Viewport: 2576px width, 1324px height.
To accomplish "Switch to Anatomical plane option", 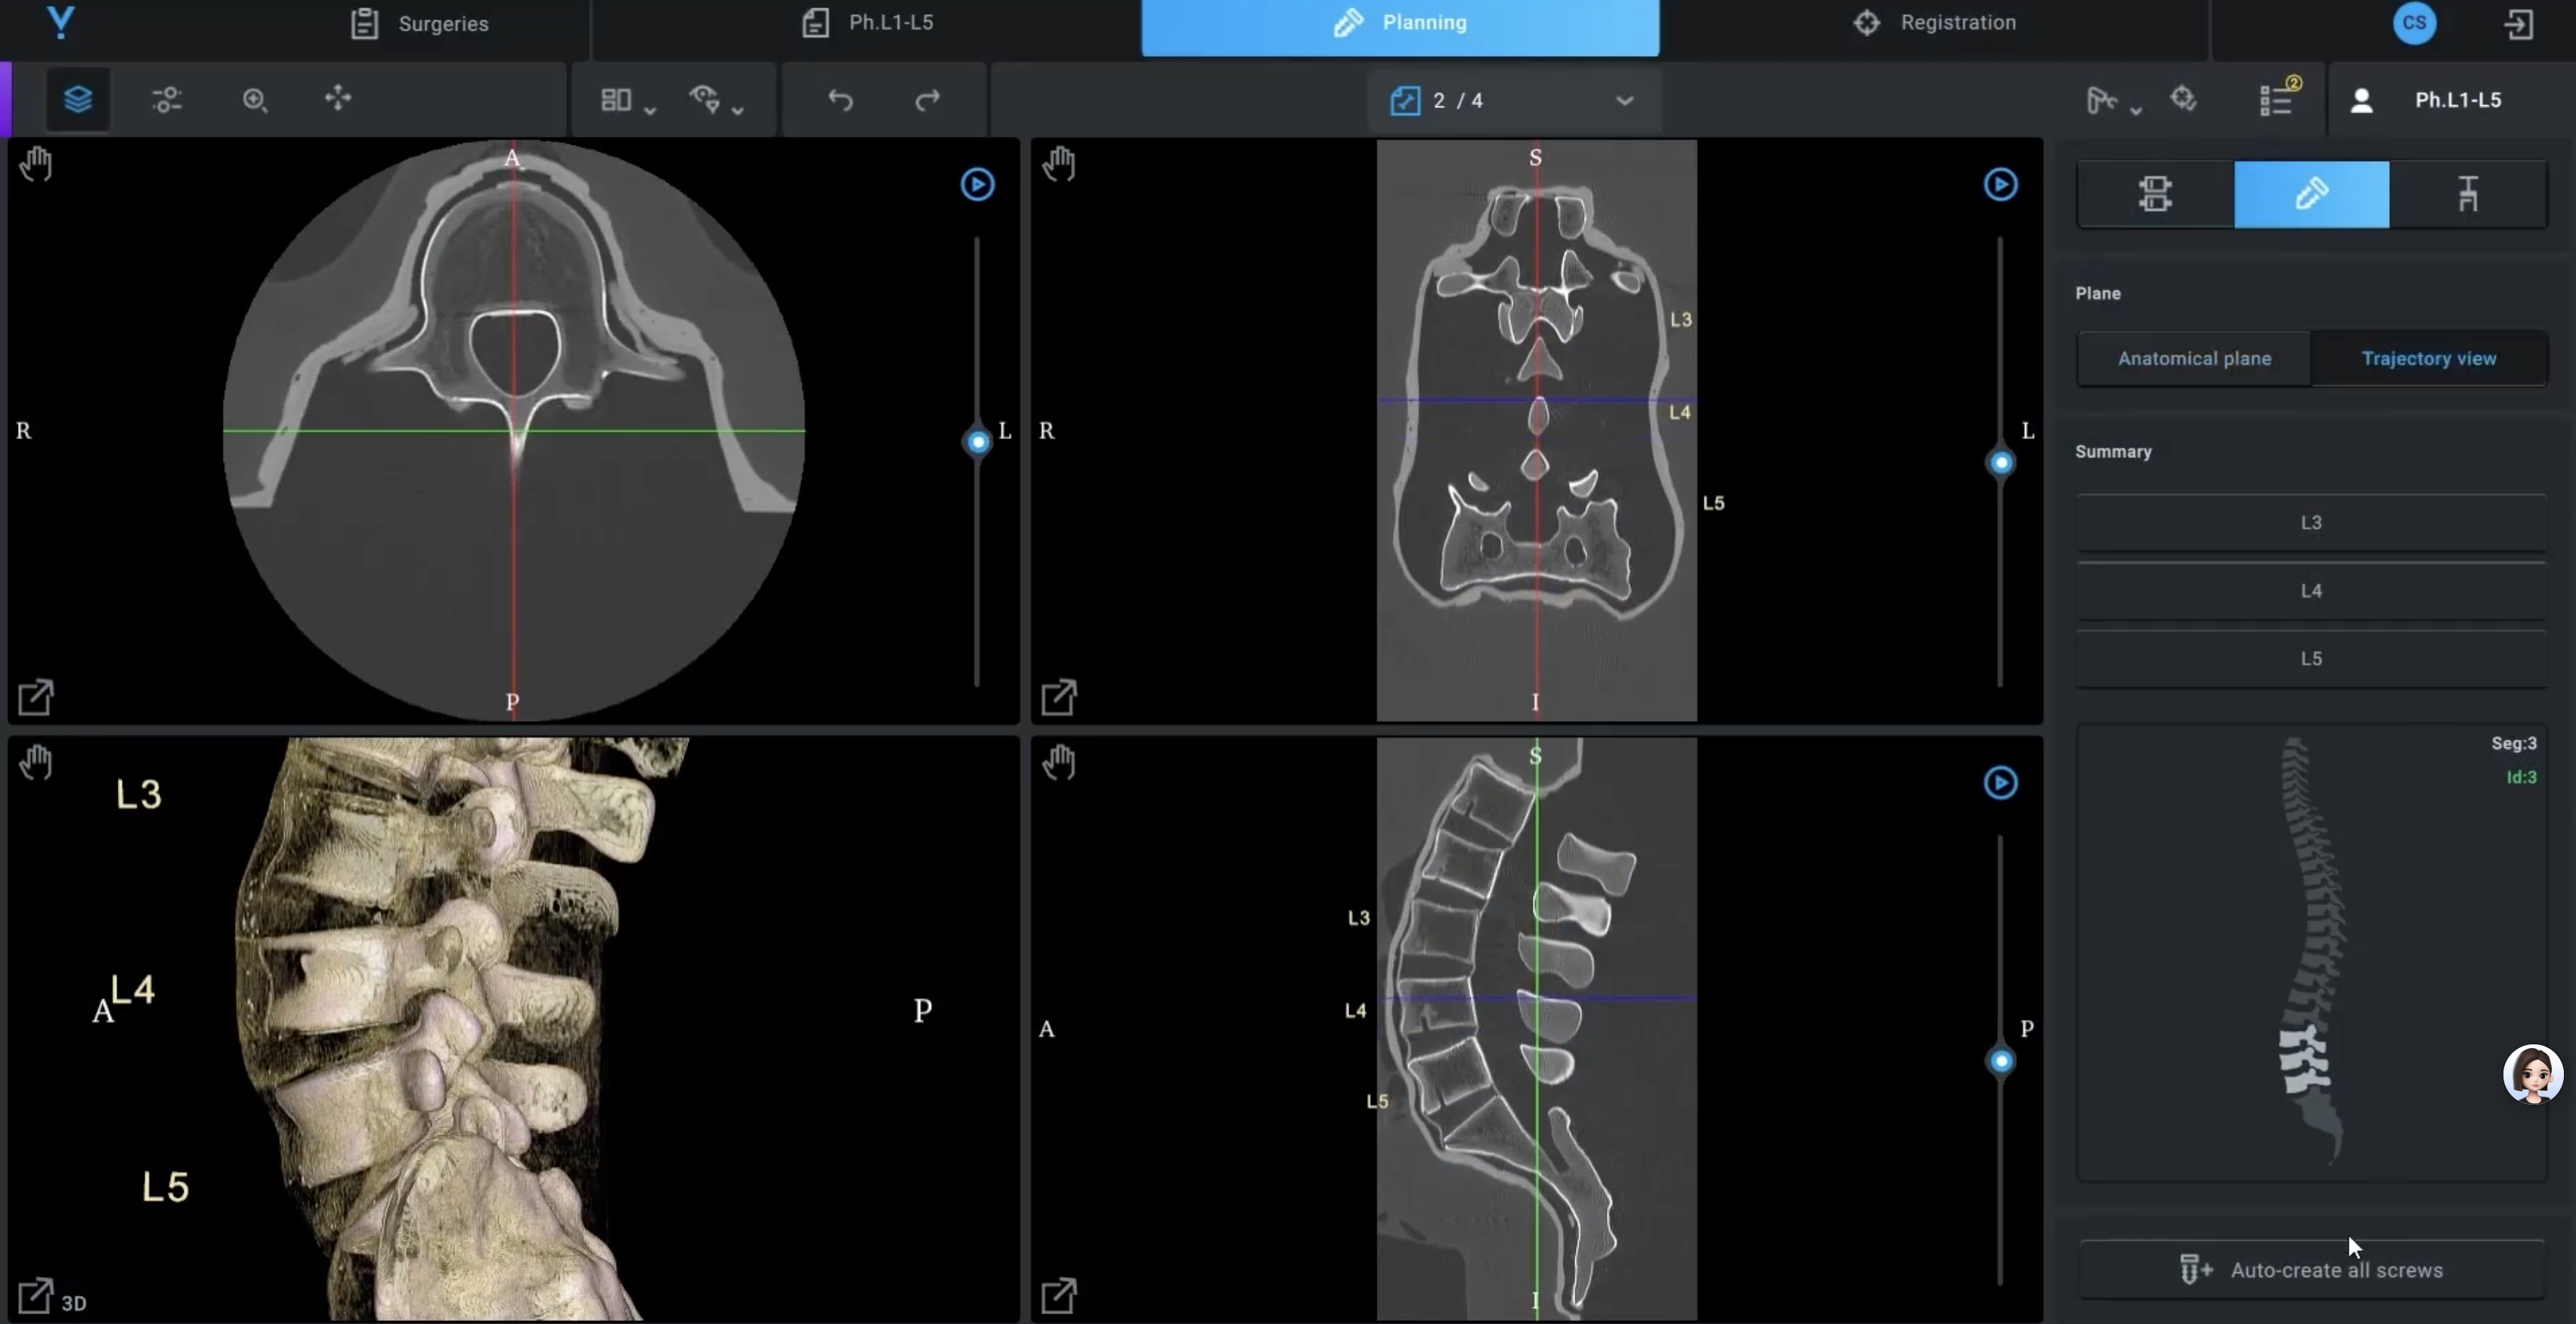I will coord(2194,358).
